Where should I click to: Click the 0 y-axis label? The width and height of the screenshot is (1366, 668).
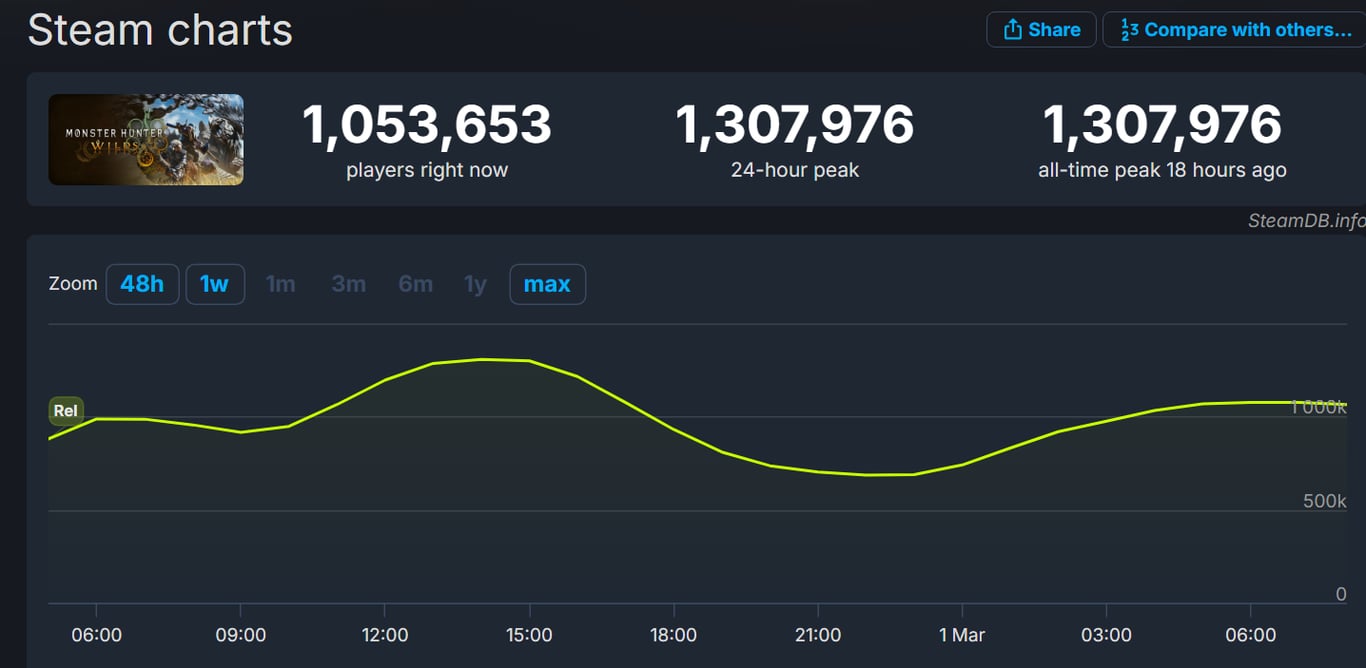coord(1342,594)
